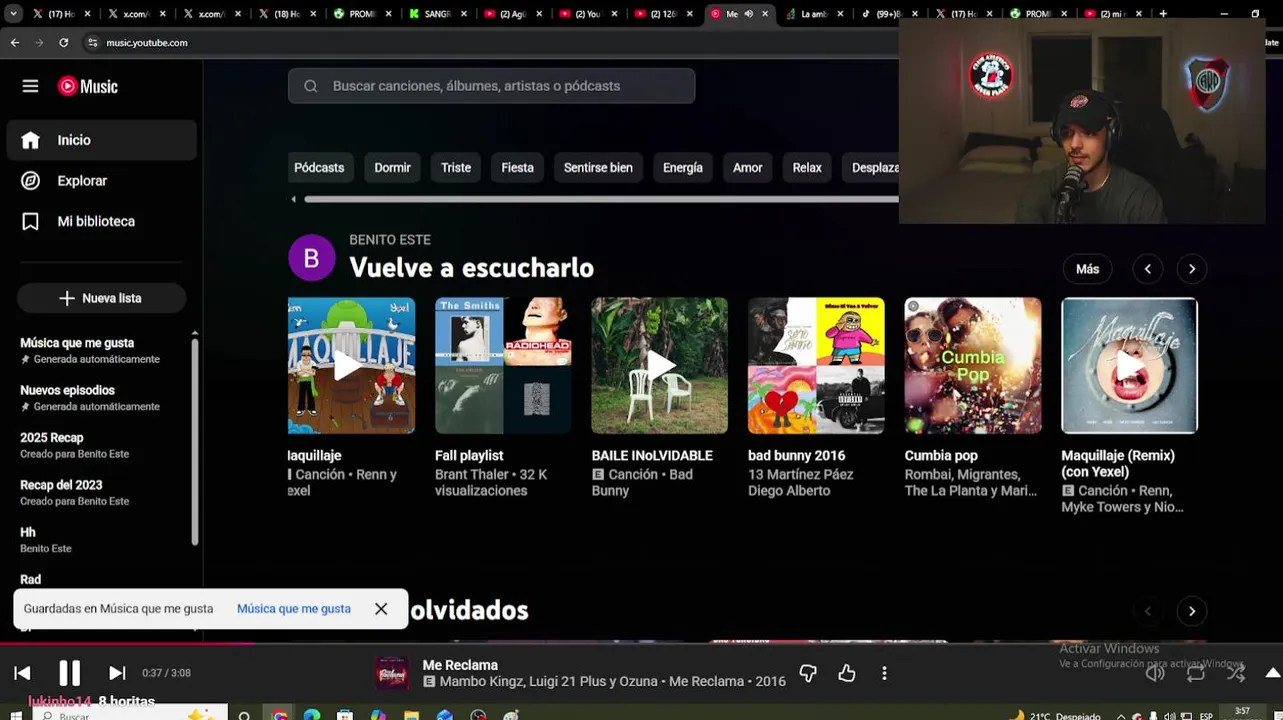1283x720 pixels.
Task: Create a new playlist with Nueva lista
Action: tap(101, 298)
